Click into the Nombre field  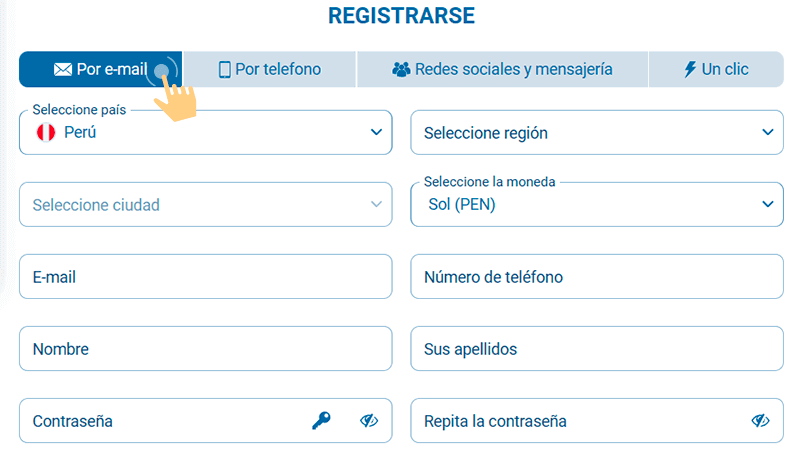click(x=205, y=349)
